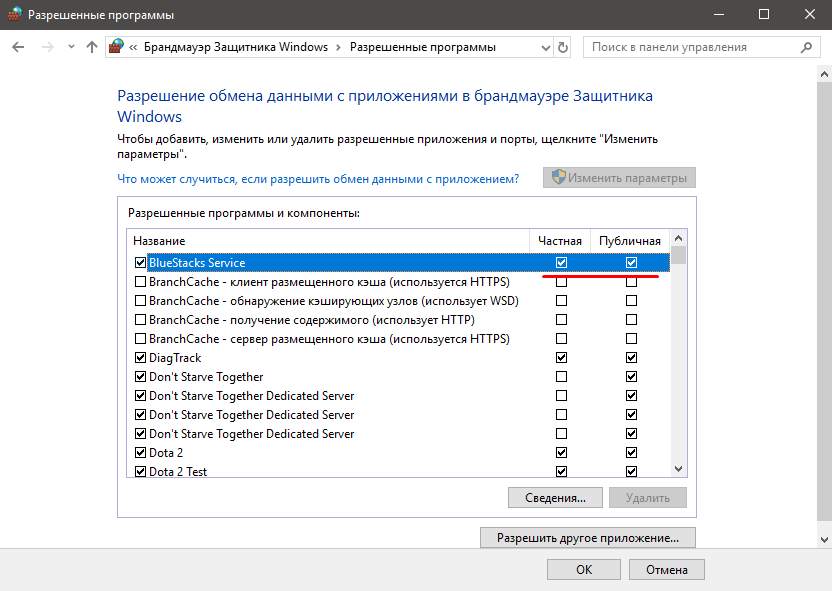Viewport: 832px width, 591px height.
Task: Enable private network for Don't Starve Together
Action: [x=561, y=377]
